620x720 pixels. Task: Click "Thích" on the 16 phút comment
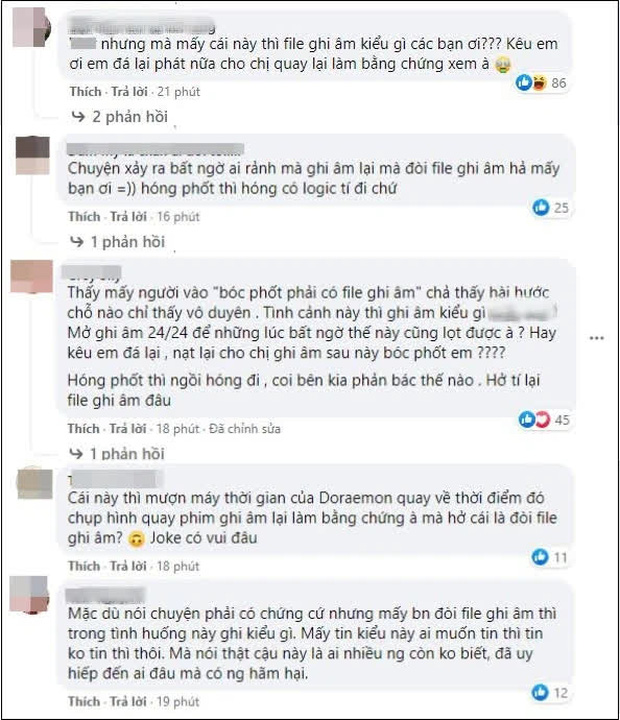click(85, 217)
